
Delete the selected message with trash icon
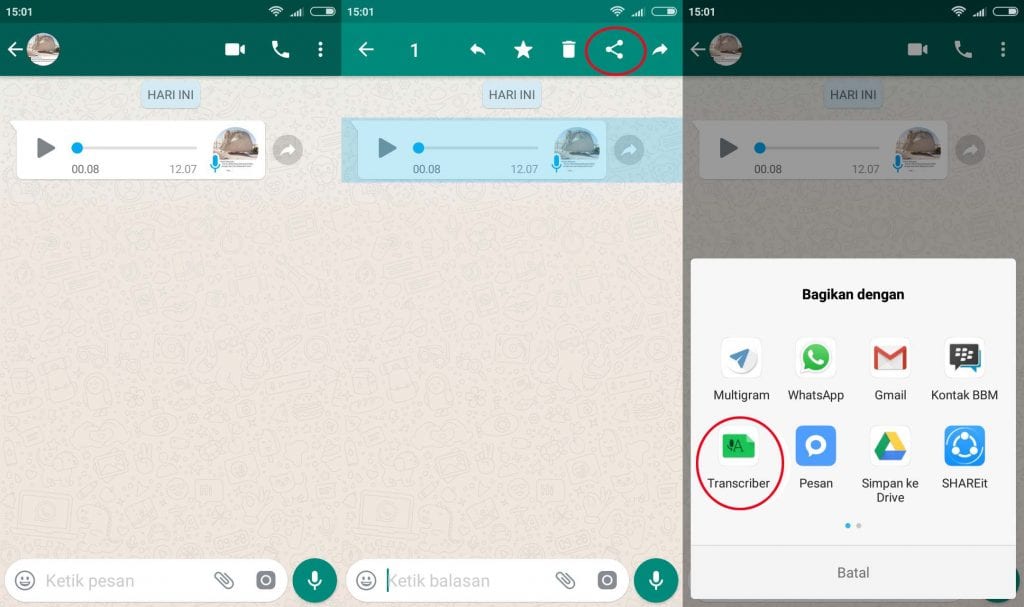click(568, 50)
